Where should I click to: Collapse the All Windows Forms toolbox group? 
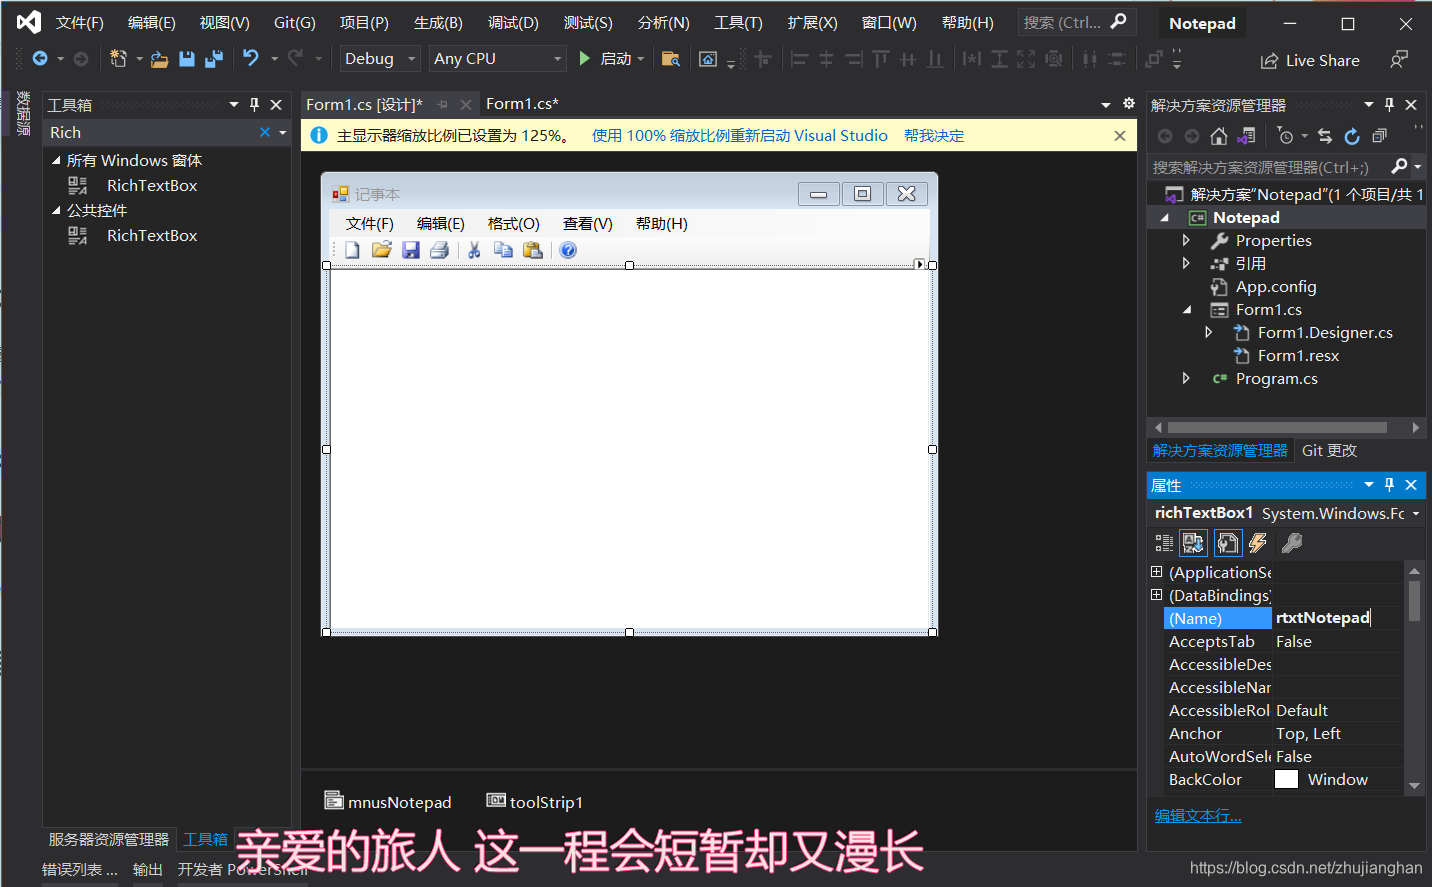56,160
